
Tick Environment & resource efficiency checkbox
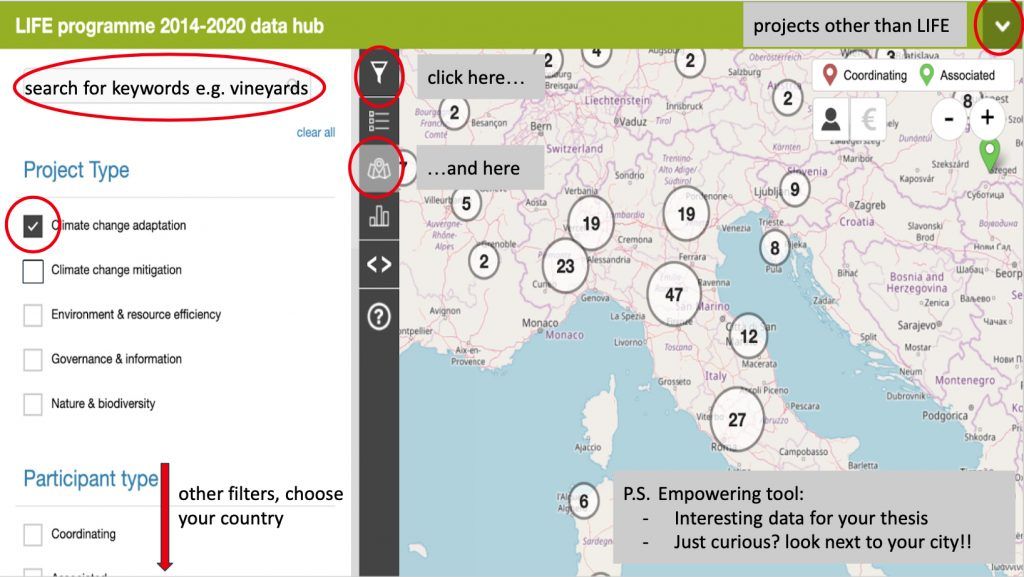click(33, 315)
